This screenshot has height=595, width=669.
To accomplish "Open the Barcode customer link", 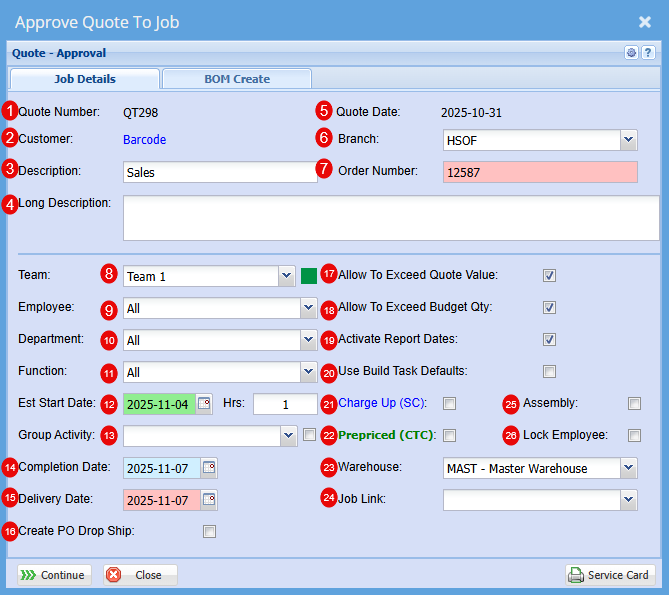I will (x=144, y=140).
